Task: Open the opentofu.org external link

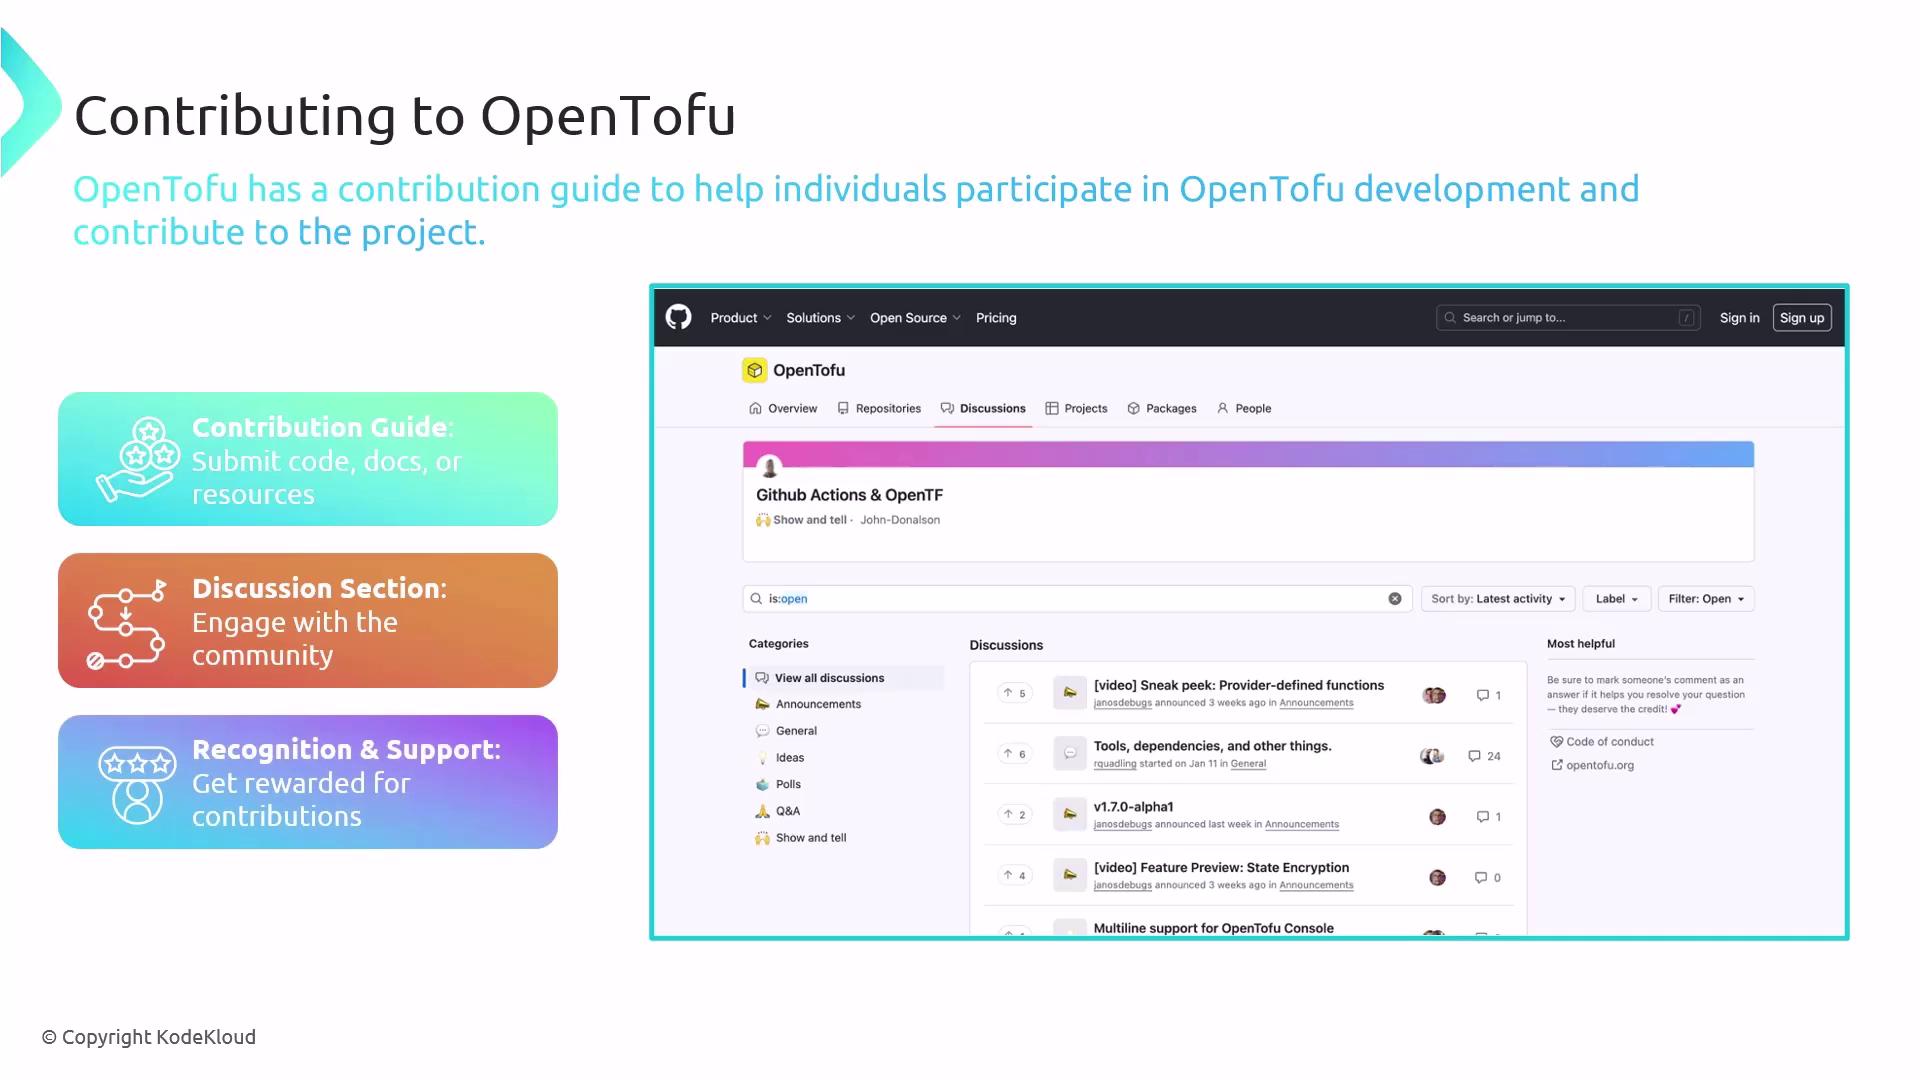Action: pos(1599,765)
